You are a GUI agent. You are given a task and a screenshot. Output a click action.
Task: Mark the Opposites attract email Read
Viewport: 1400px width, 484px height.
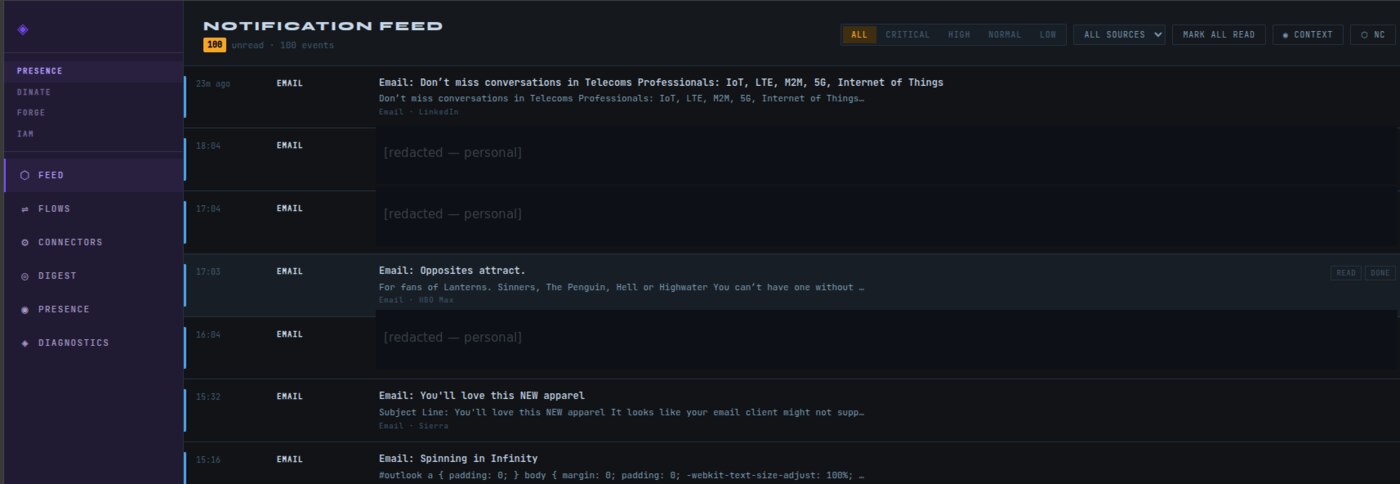click(x=1346, y=273)
